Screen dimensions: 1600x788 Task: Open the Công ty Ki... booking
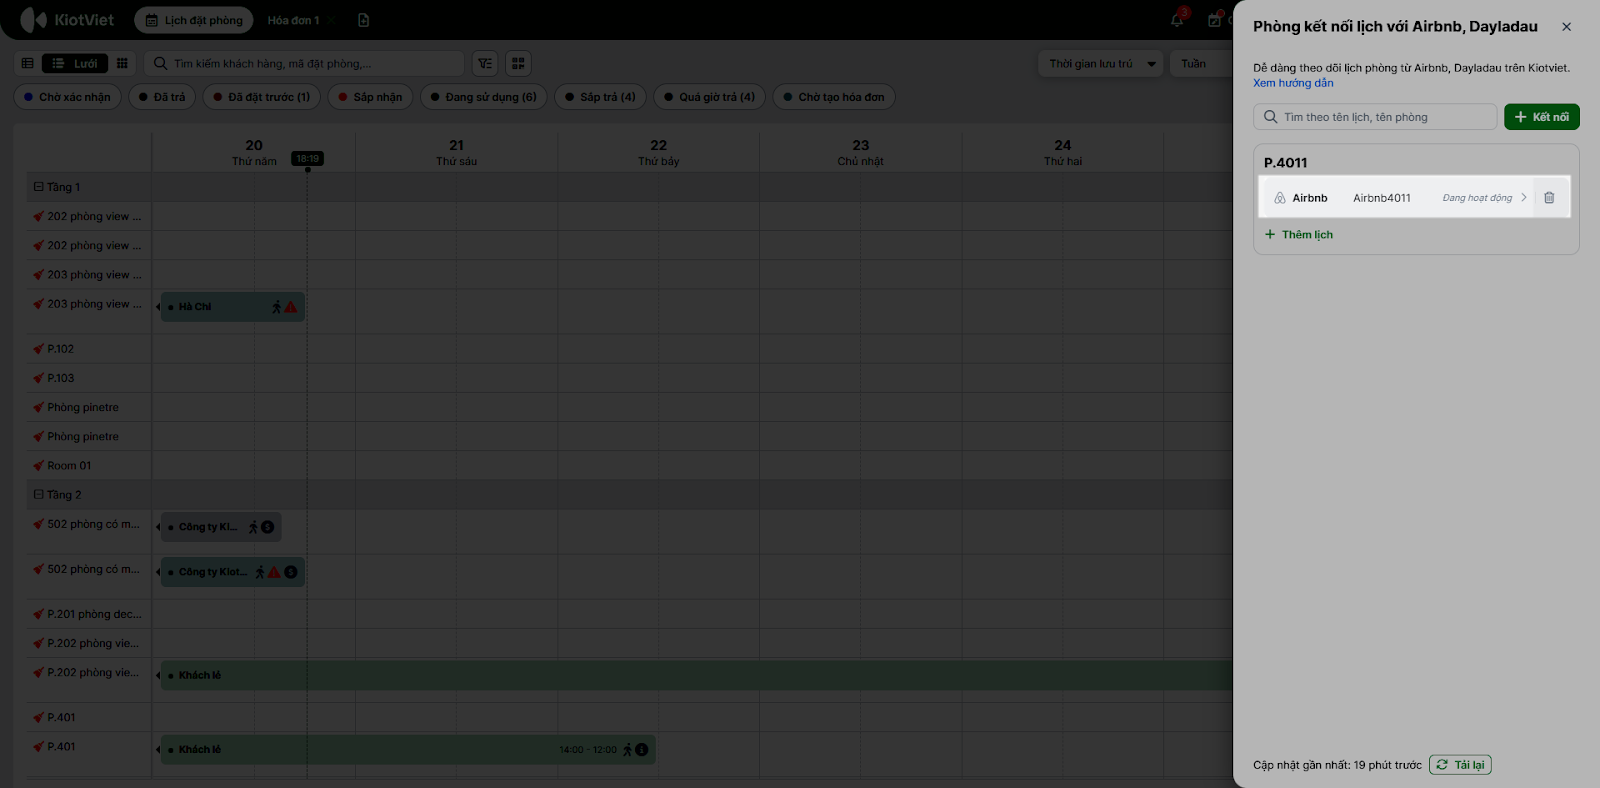(221, 527)
